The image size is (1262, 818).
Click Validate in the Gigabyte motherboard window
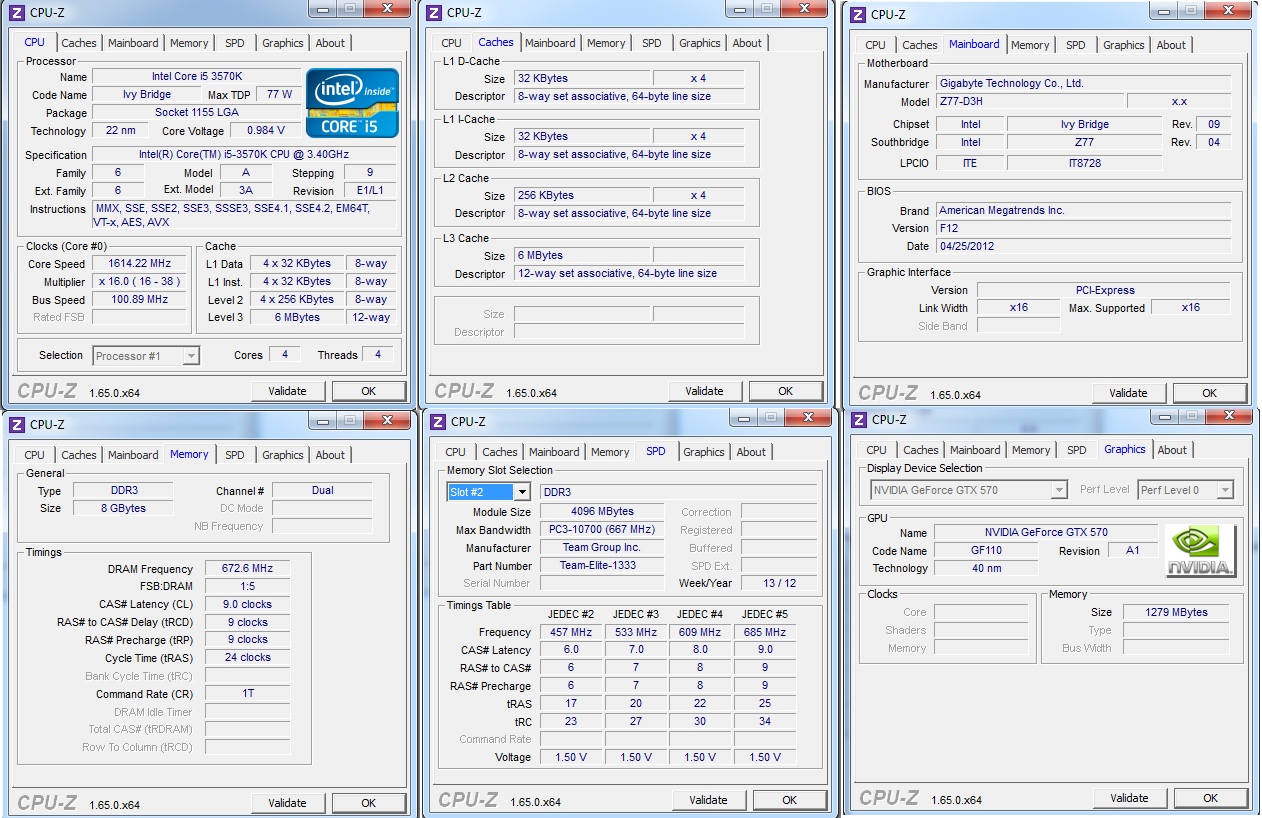tap(1129, 393)
